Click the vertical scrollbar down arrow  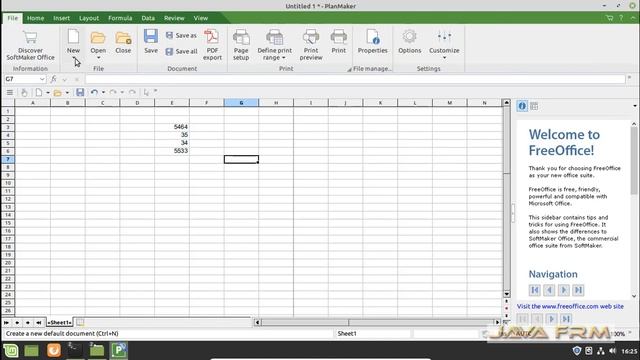507,294
